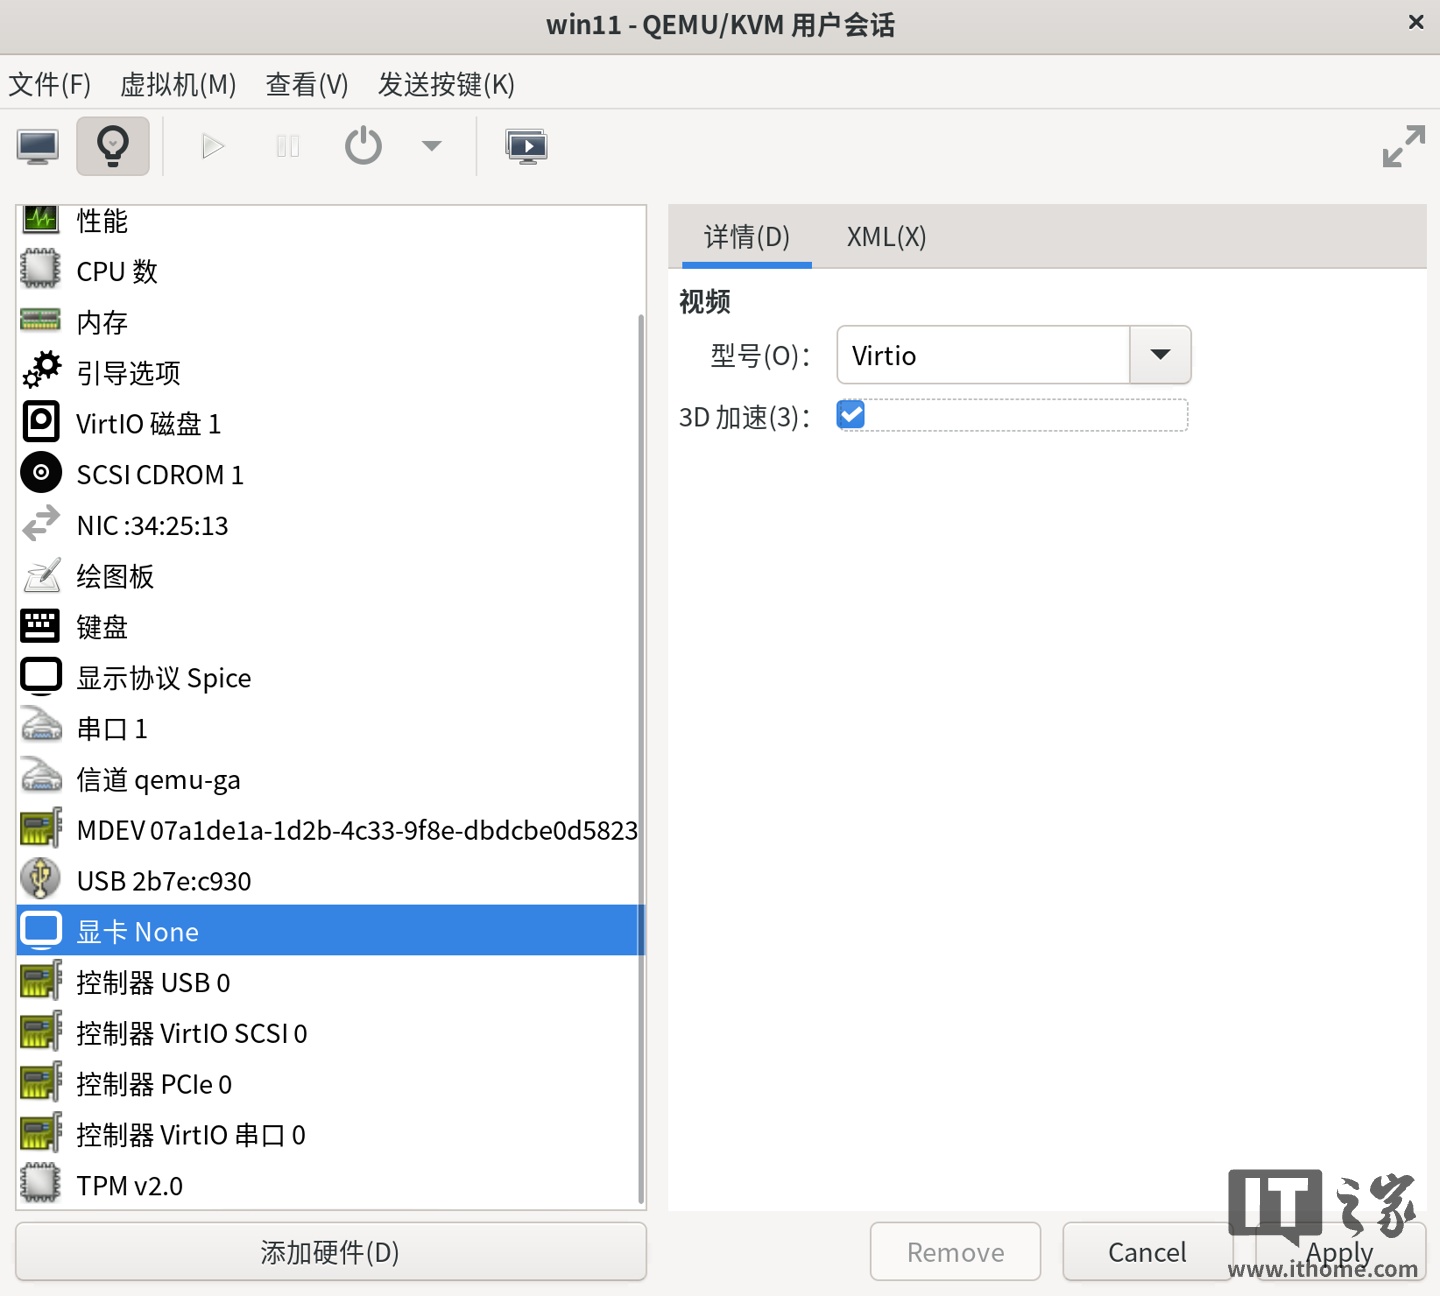Open the 虚拟机(M) menu
This screenshot has height=1296, width=1440.
pos(177,85)
